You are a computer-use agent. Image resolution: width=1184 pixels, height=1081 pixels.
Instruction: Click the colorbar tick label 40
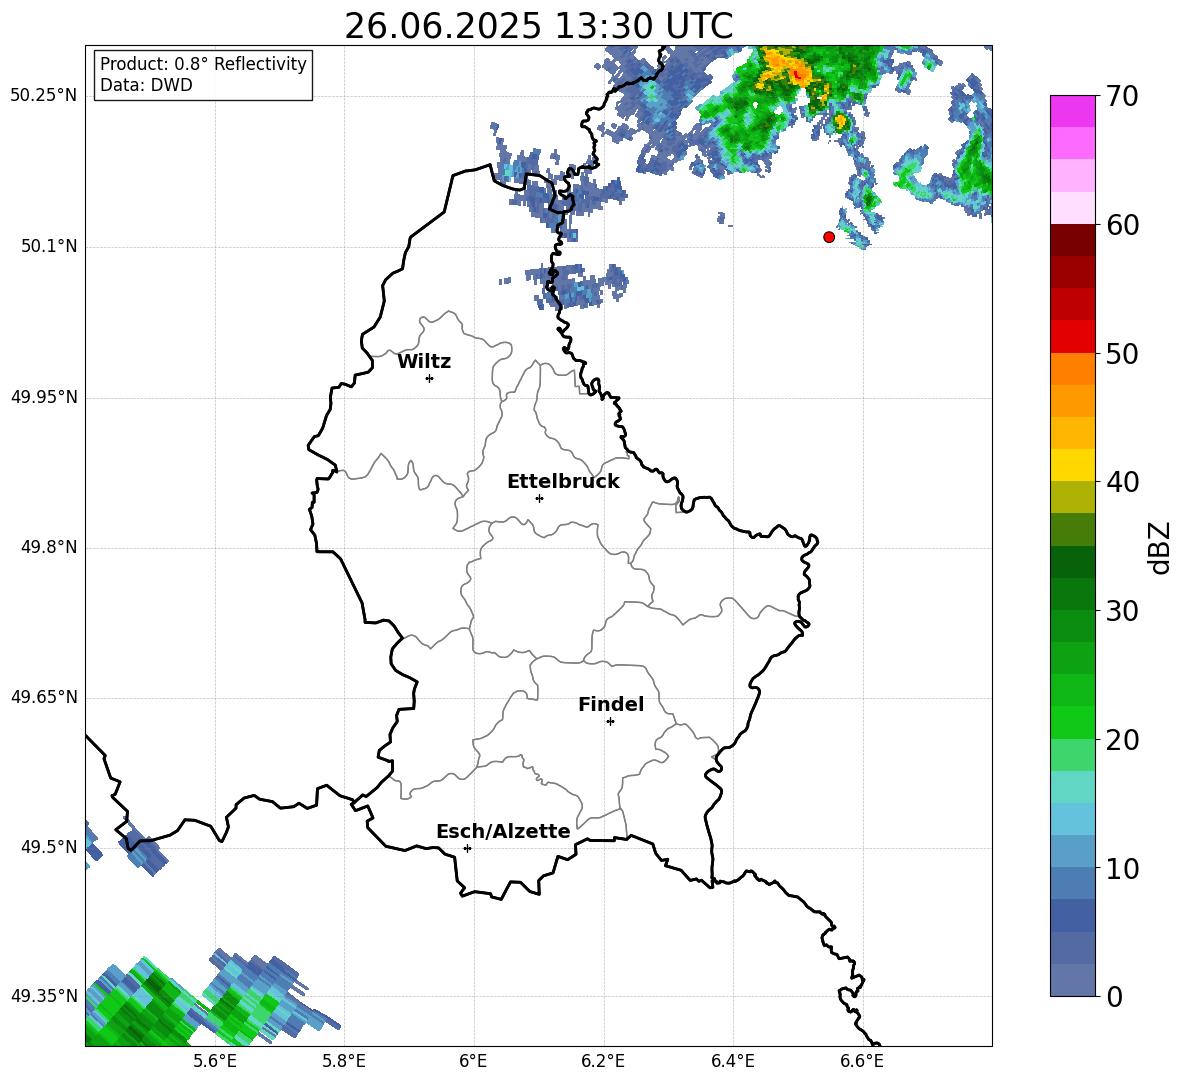pos(1122,482)
